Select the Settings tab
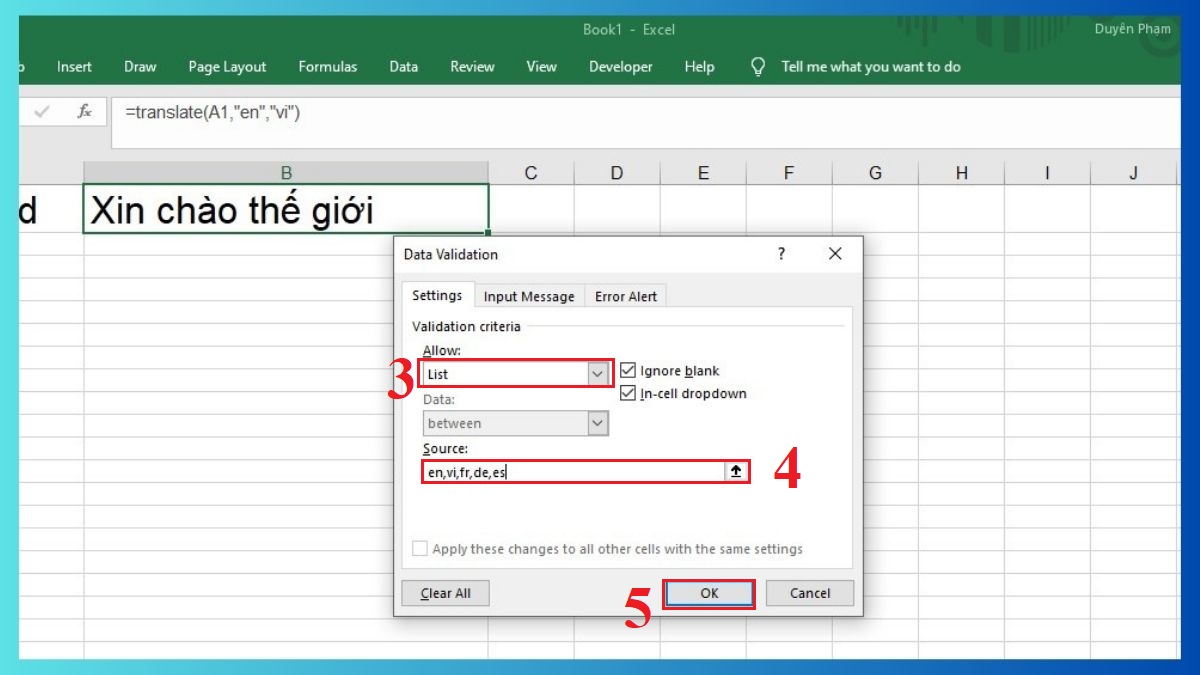The height and width of the screenshot is (675, 1200). tap(437, 296)
